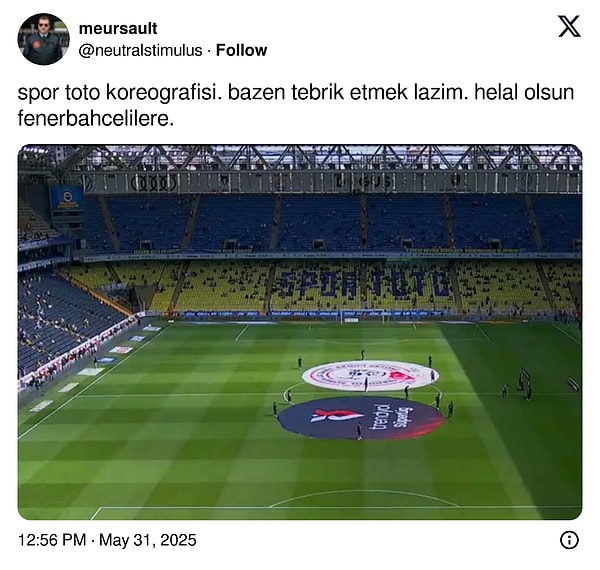The height and width of the screenshot is (570, 600).
Task: Open the 12:56 PM May 31, 2025 timestamp
Action: point(107,540)
